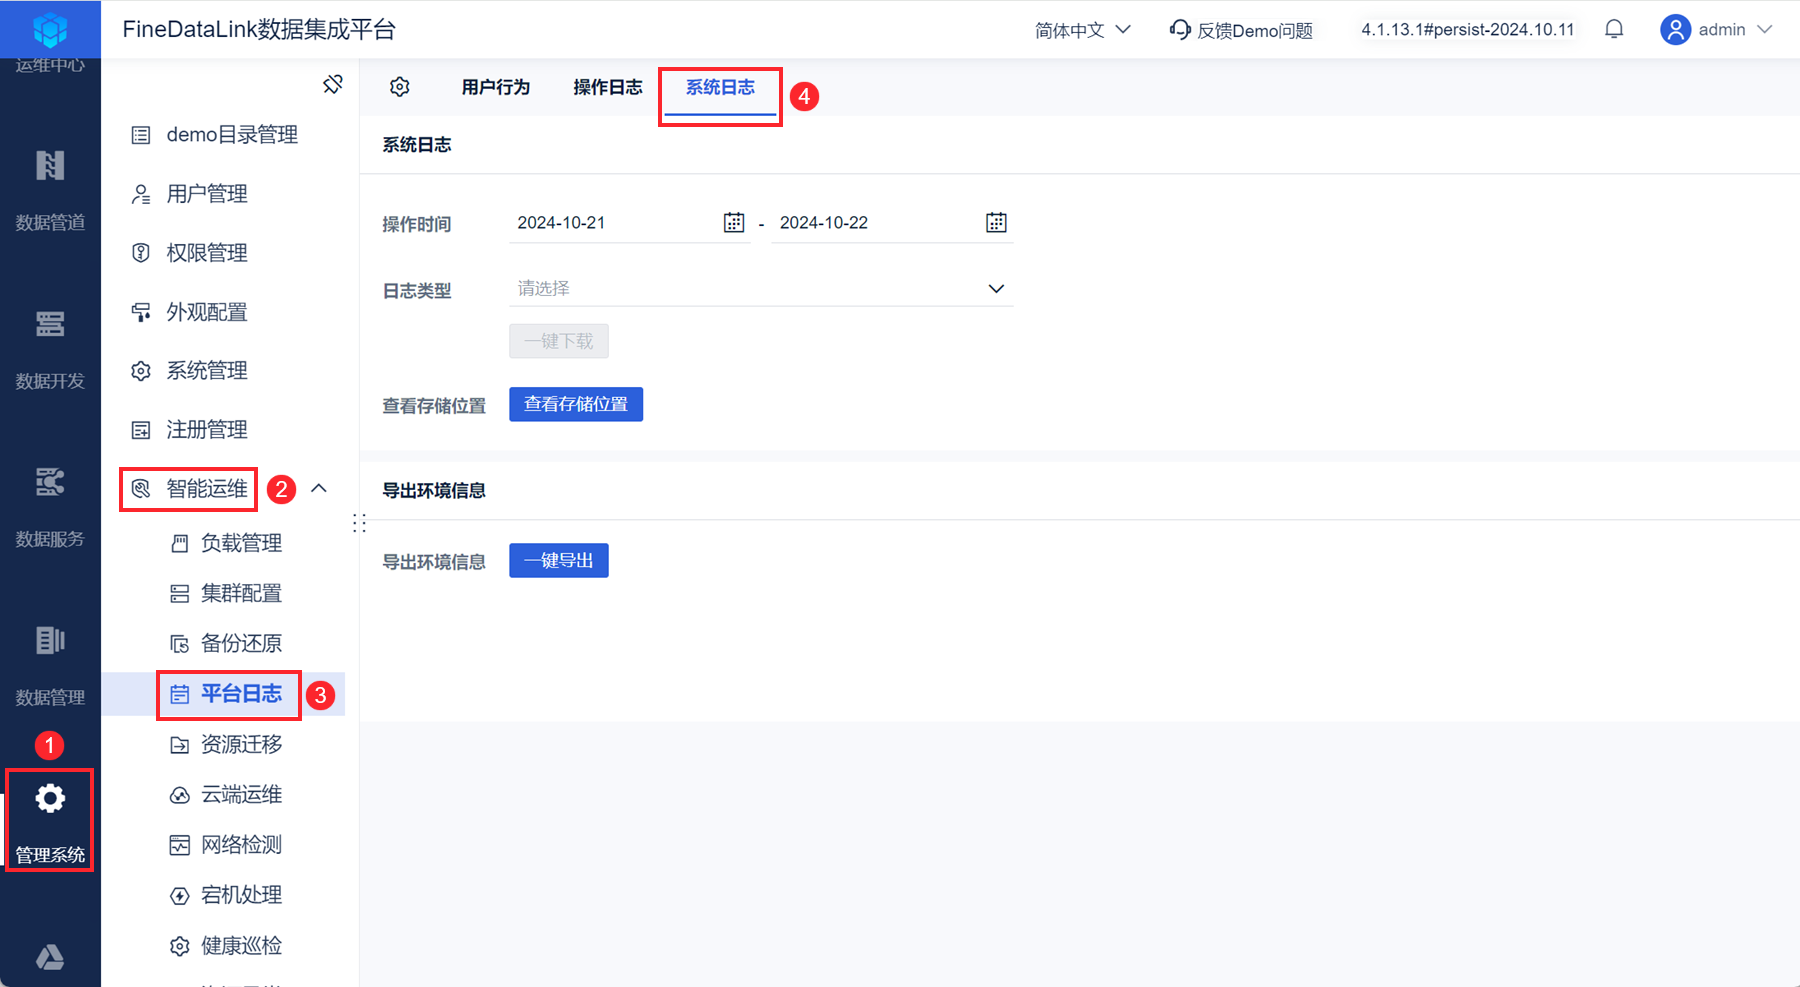
Task: Click the admin user avatar icon
Action: [1675, 30]
